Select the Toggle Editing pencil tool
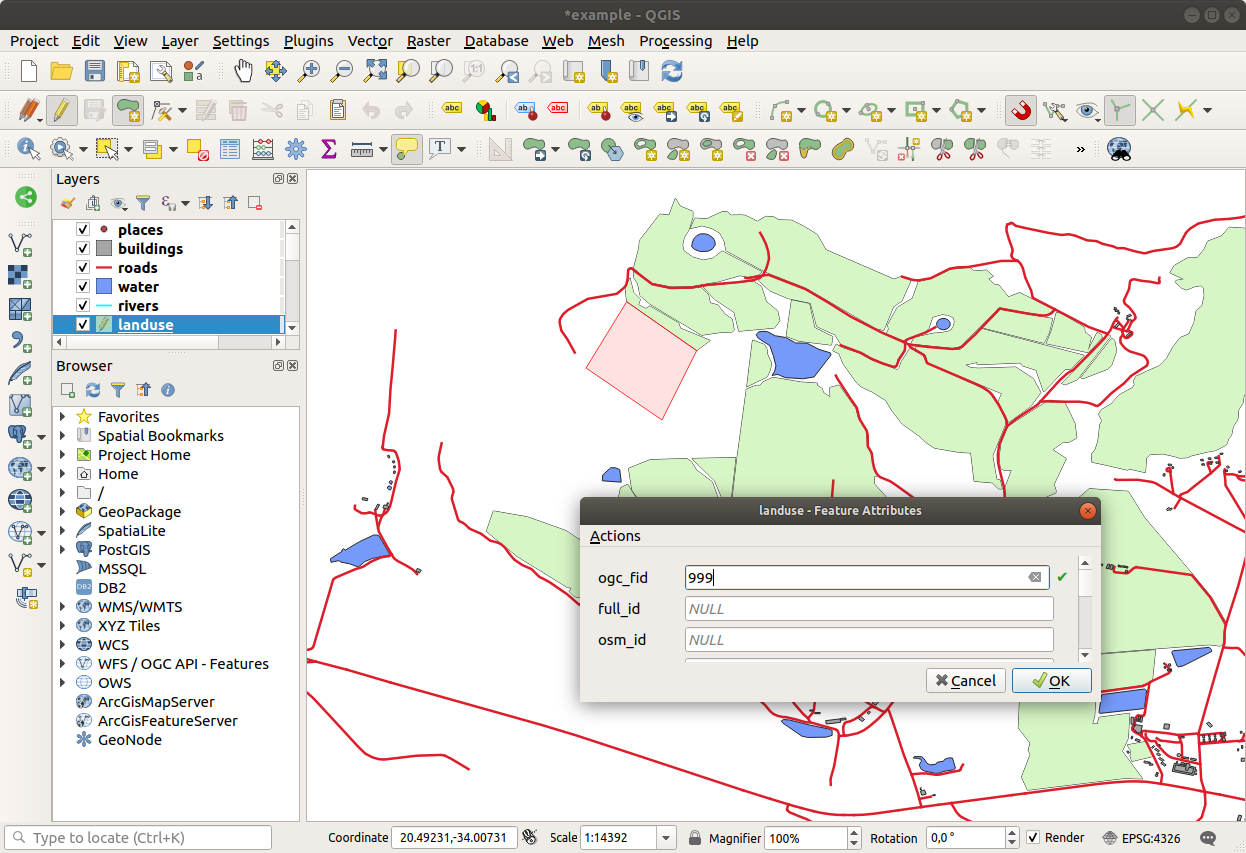 coord(61,110)
